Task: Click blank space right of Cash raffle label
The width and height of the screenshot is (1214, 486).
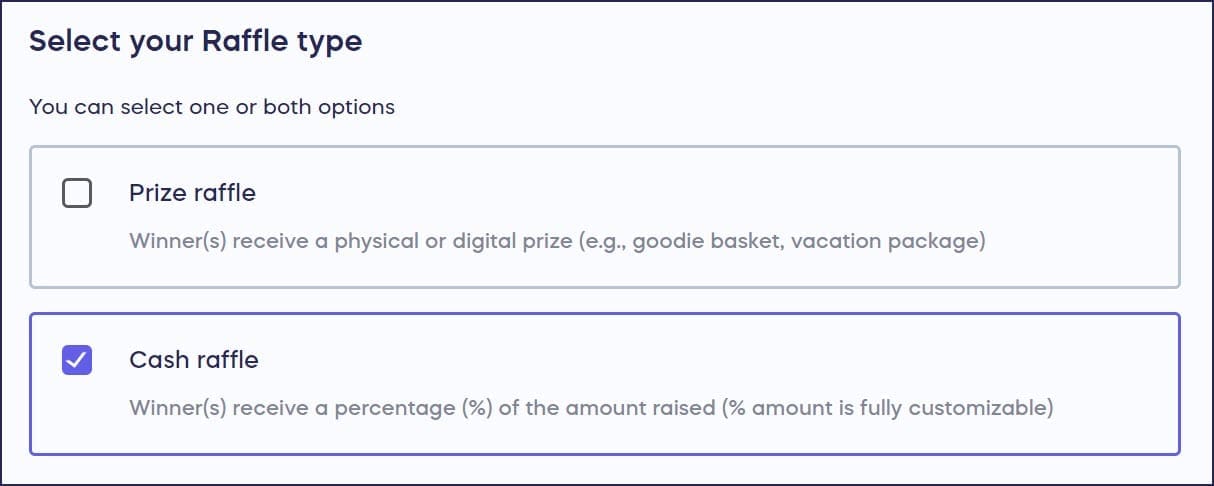Action: tap(700, 360)
